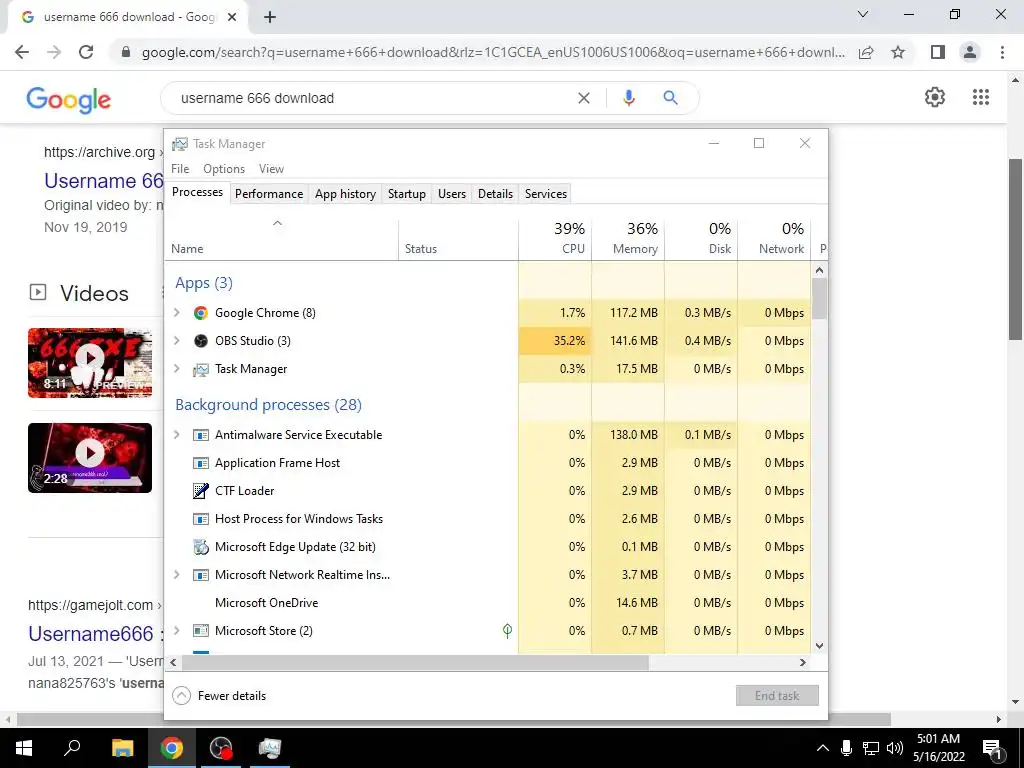Open File Explorer from the taskbar

coord(122,748)
